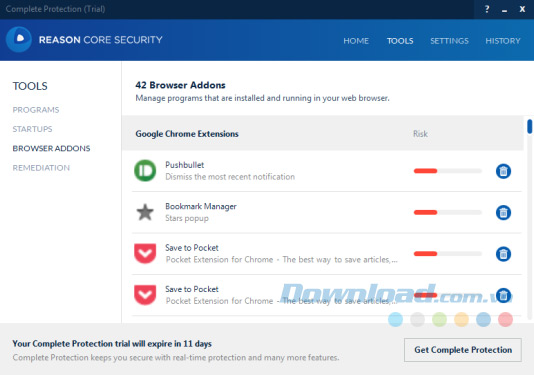Remove Bookmark Manager using its trash icon
534x375 pixels.
coord(503,213)
